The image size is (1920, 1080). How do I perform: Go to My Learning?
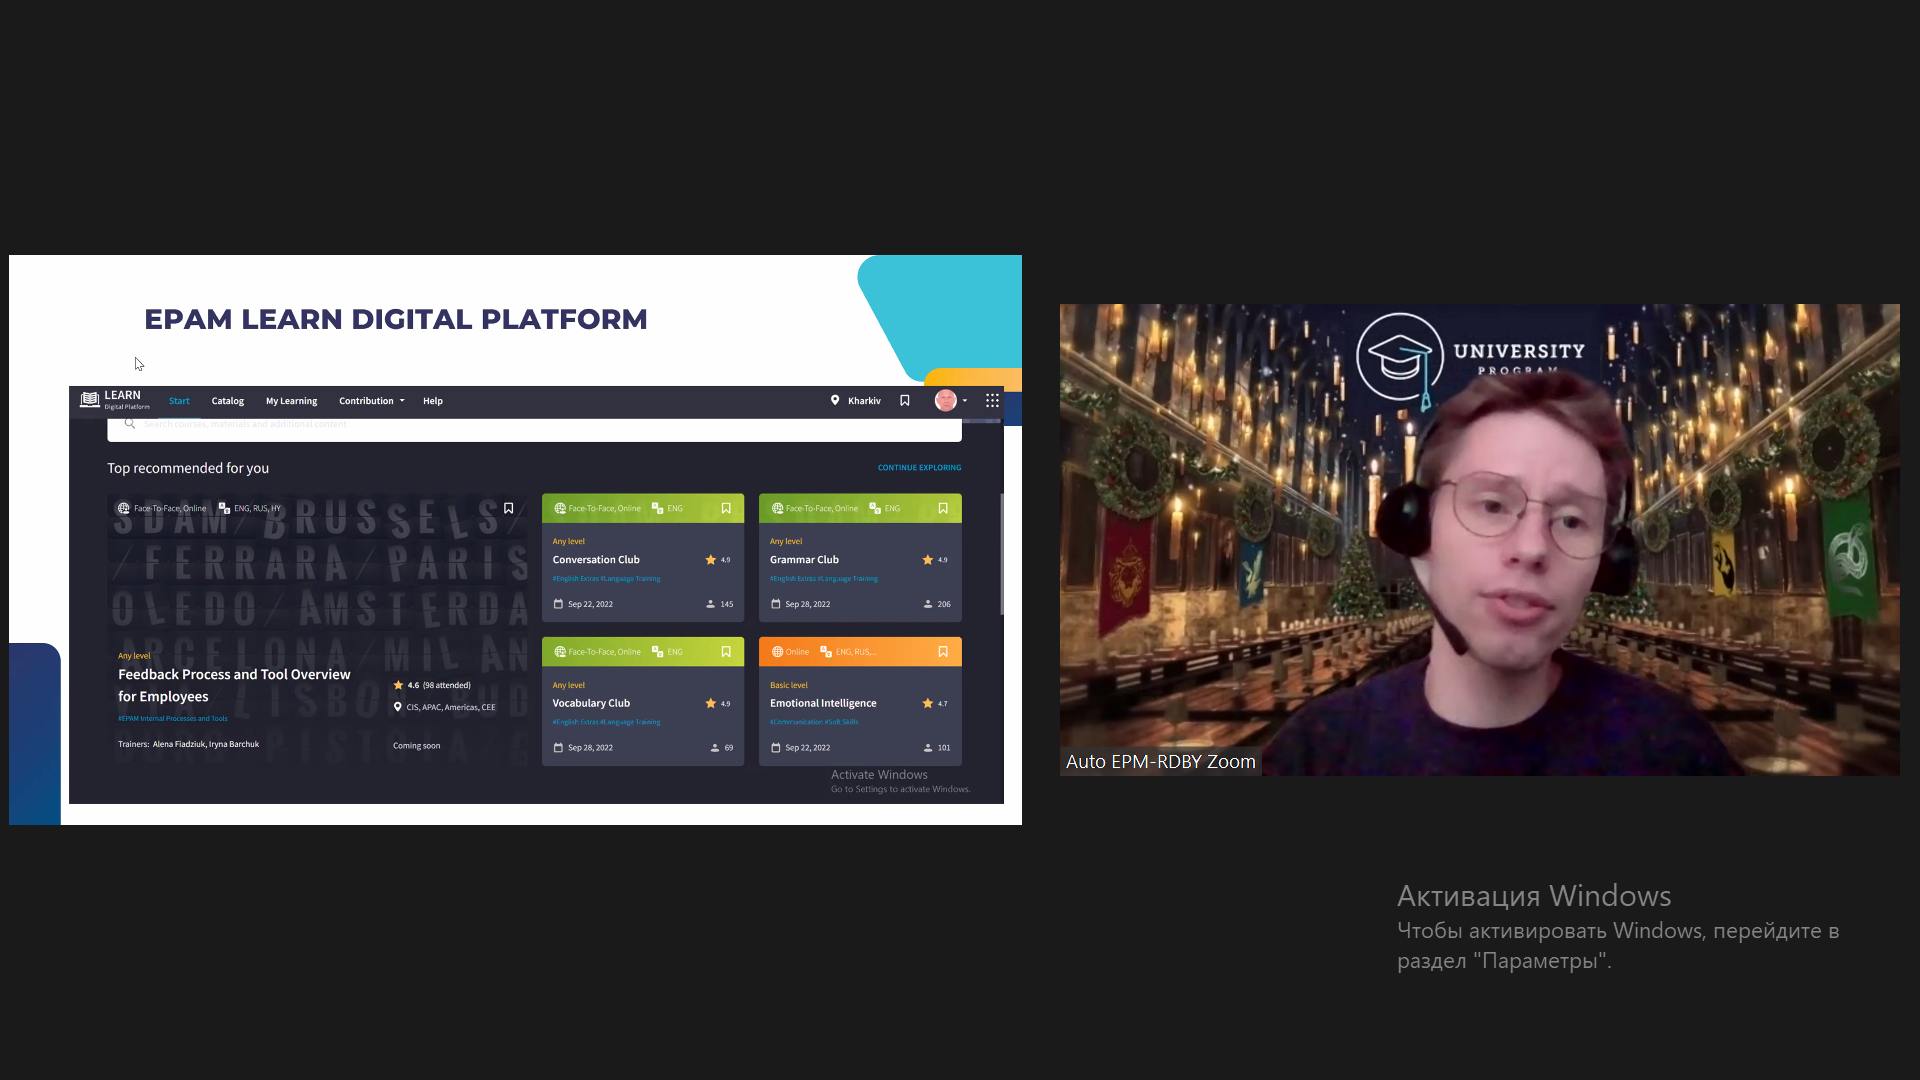[291, 401]
